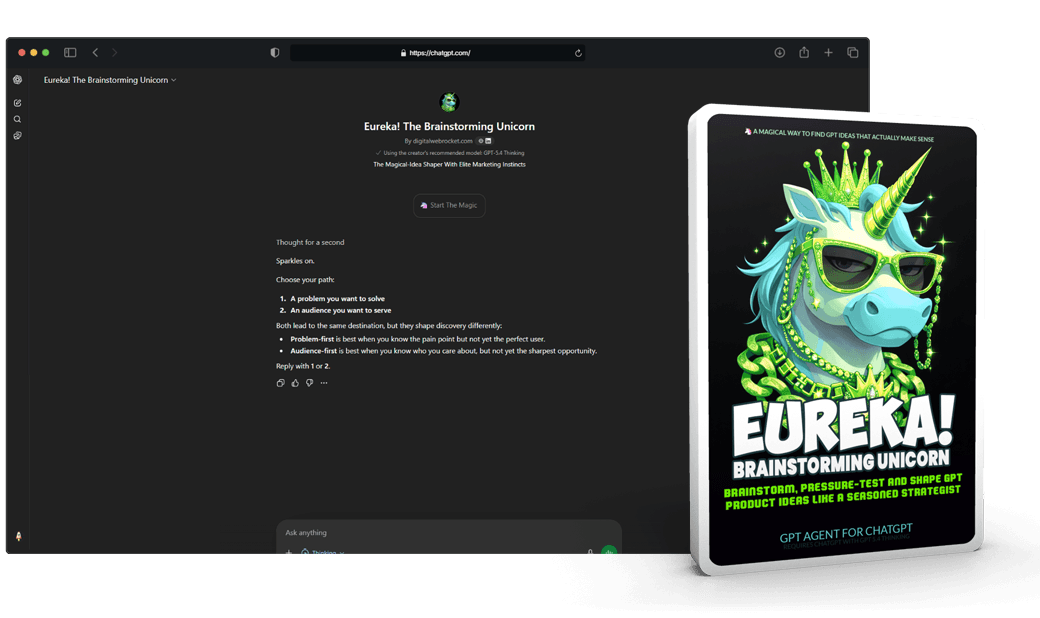Open a new Safari tab

[x=828, y=53]
